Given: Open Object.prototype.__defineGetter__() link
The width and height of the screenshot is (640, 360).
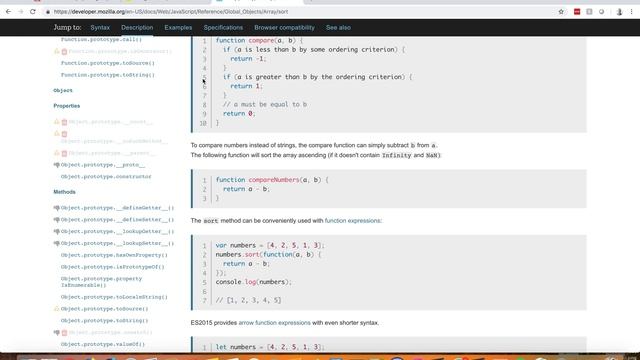Looking at the screenshot, I should click(x=118, y=208).
